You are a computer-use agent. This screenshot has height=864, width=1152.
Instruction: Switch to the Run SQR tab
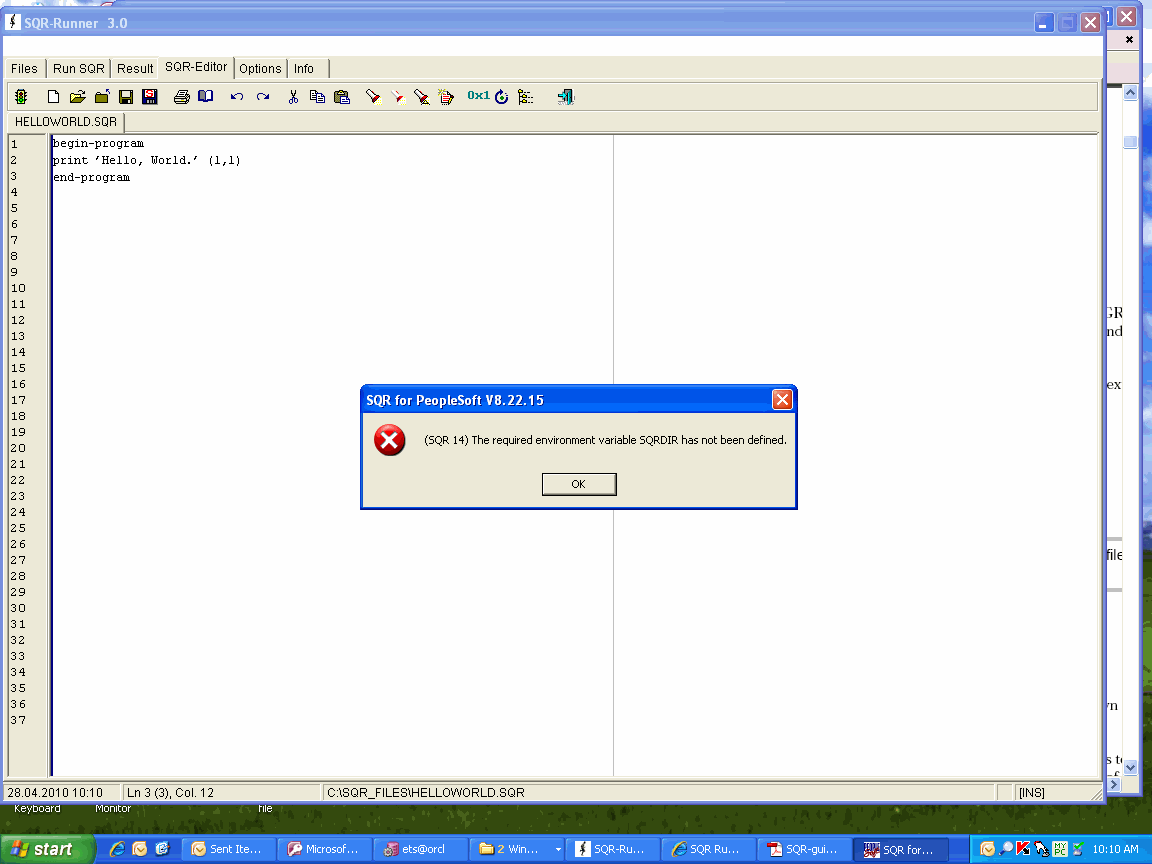pos(78,68)
